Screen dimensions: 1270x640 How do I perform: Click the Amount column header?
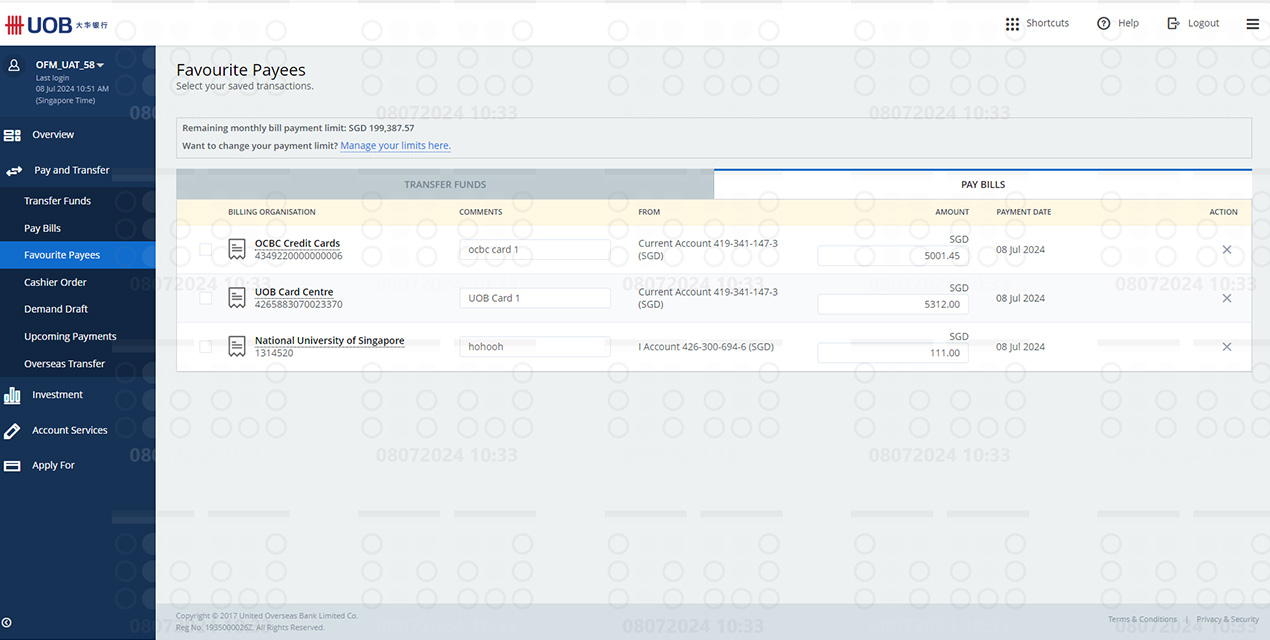[952, 212]
